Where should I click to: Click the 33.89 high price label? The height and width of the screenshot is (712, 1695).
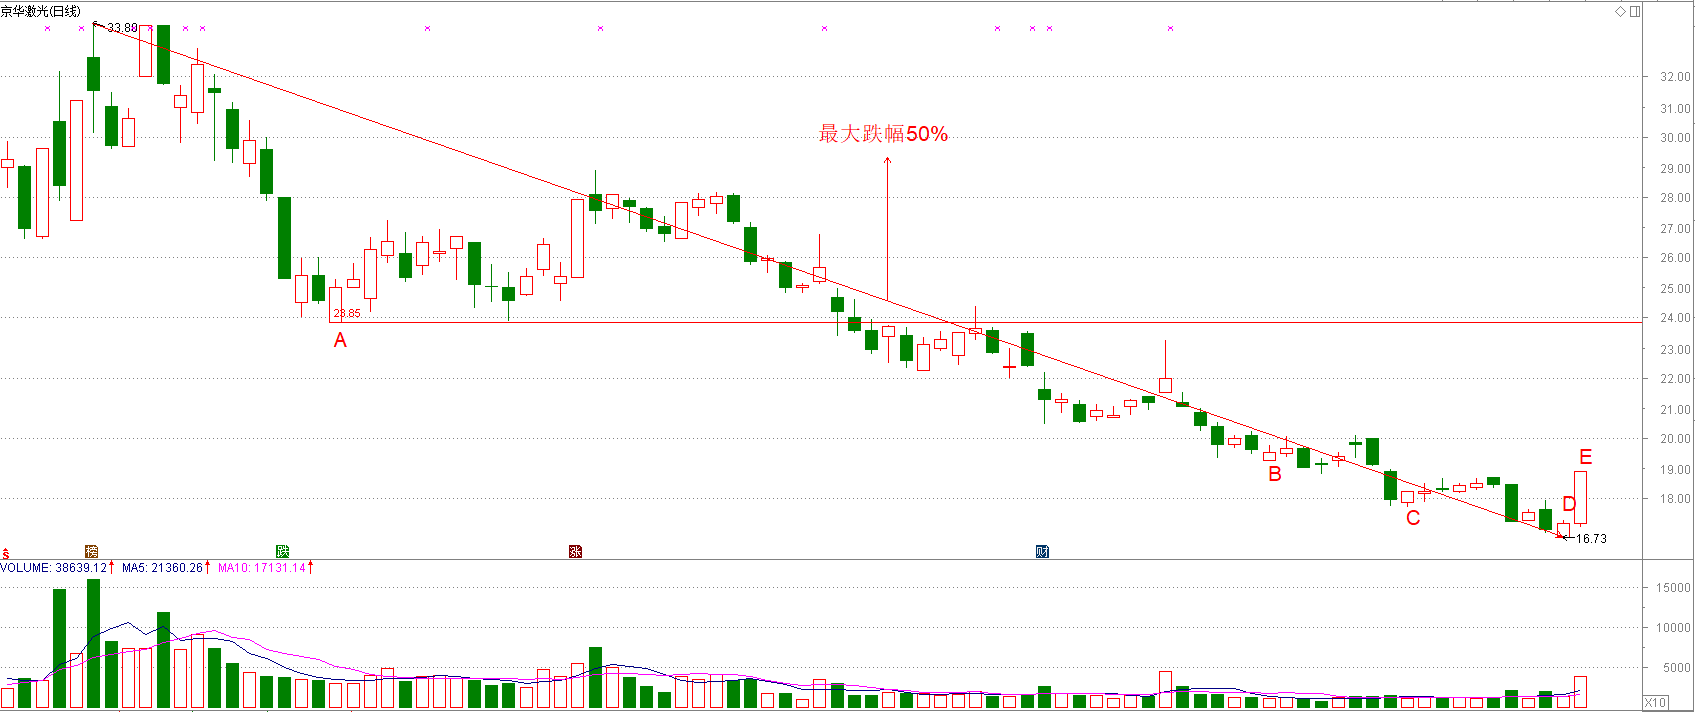click(x=122, y=28)
